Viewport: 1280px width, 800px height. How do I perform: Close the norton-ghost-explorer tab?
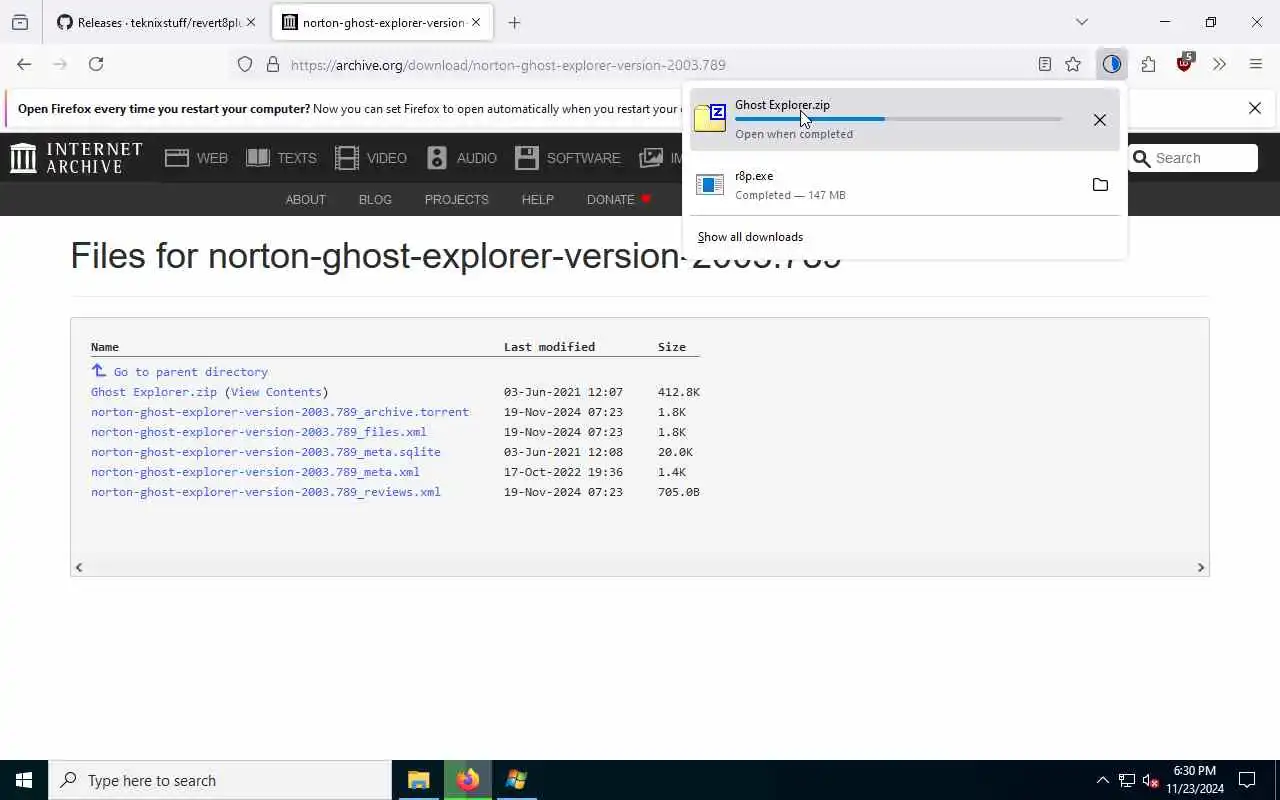click(476, 22)
